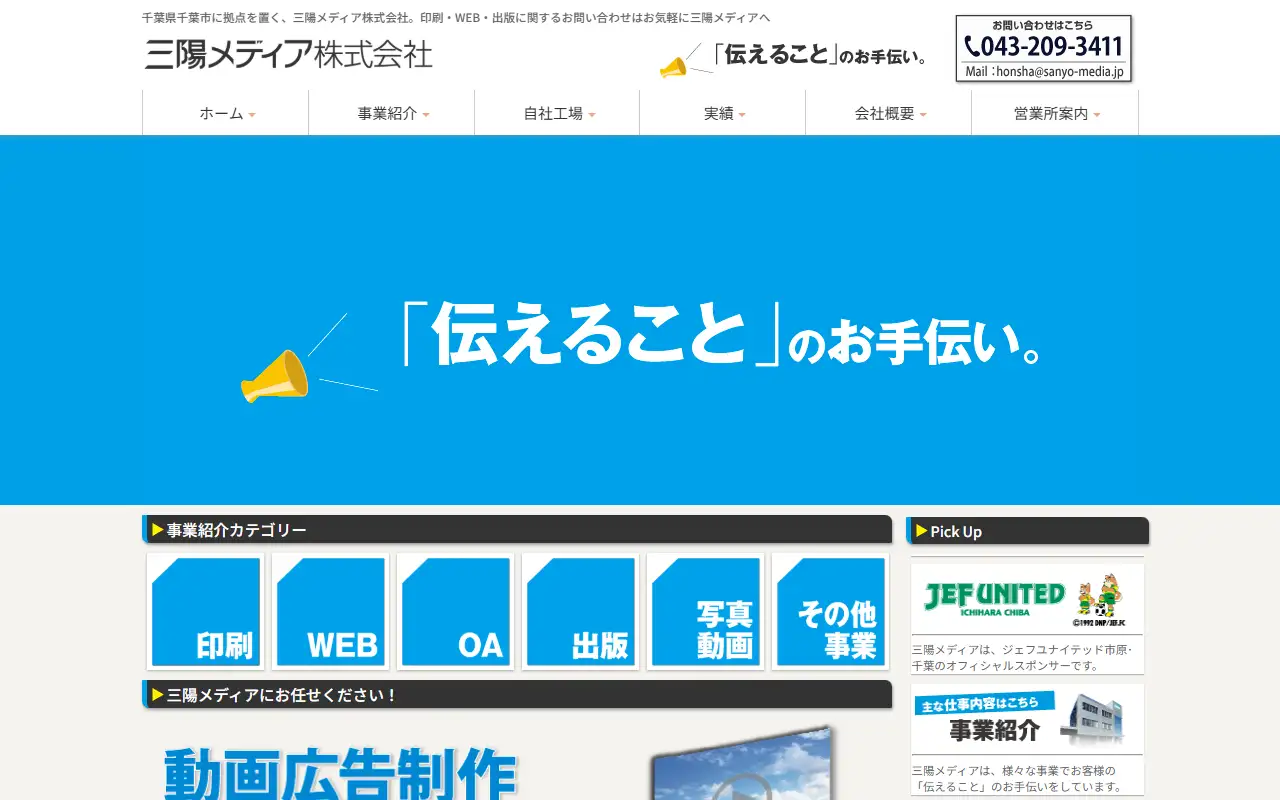Open the その他事業 business category tile
This screenshot has height=800, width=1280.
point(830,612)
